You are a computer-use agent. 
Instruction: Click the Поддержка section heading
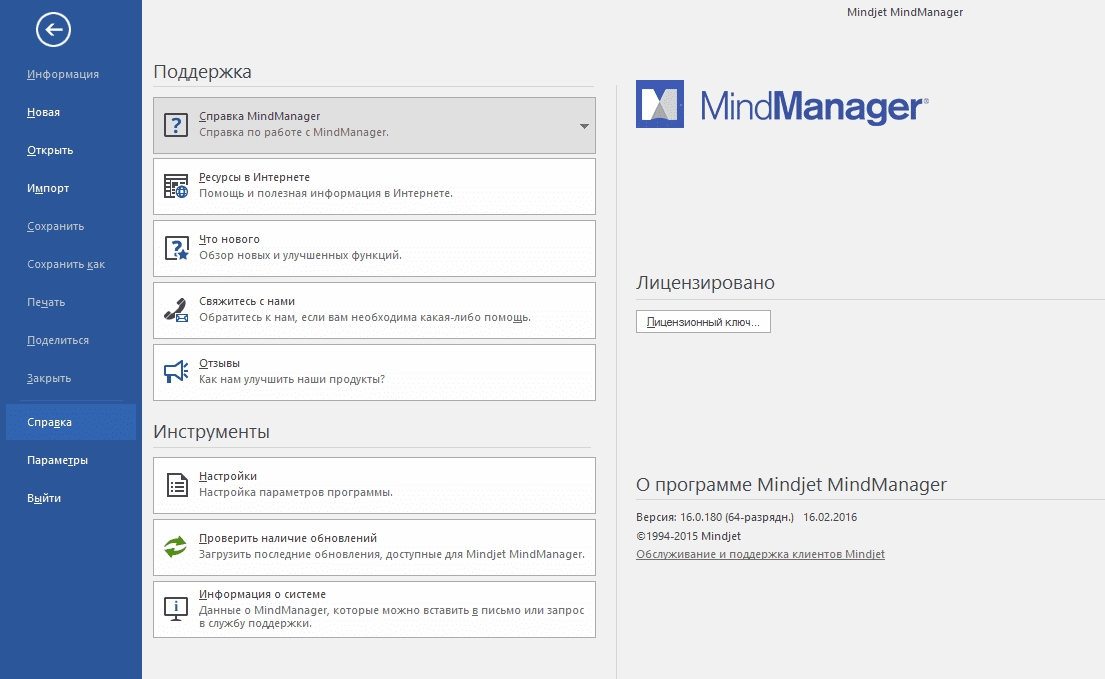202,72
